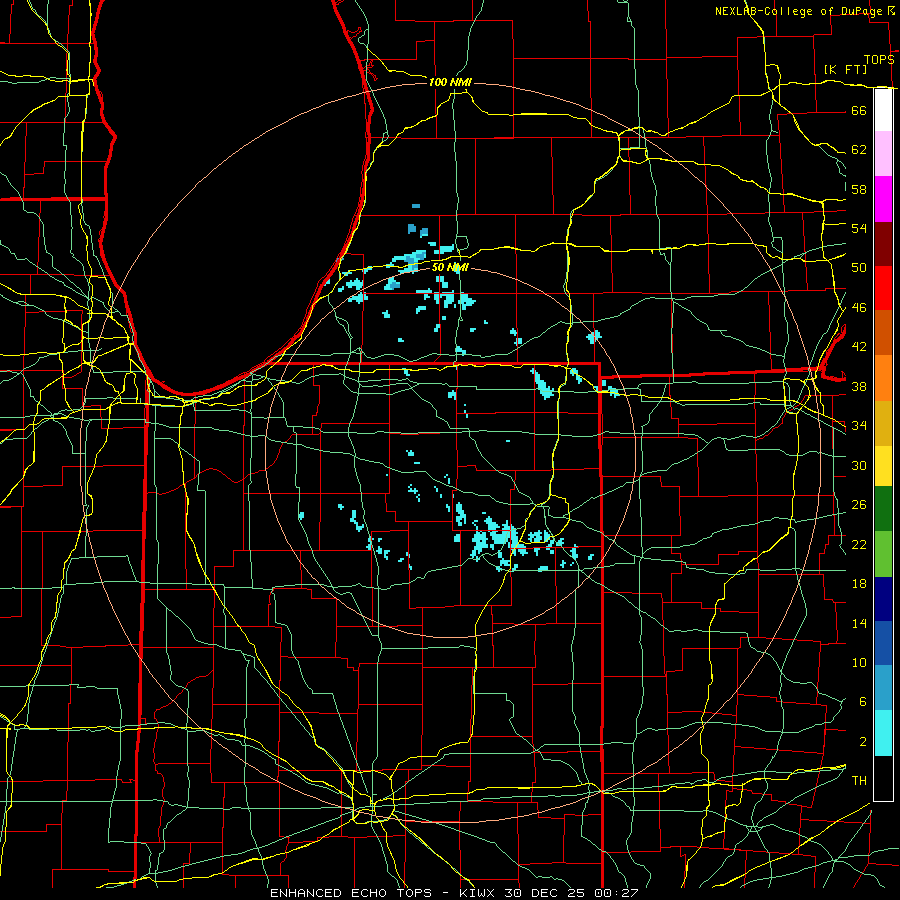Viewport: 900px width, 900px height.
Task: Click the legend value 30
Action: pos(859,465)
